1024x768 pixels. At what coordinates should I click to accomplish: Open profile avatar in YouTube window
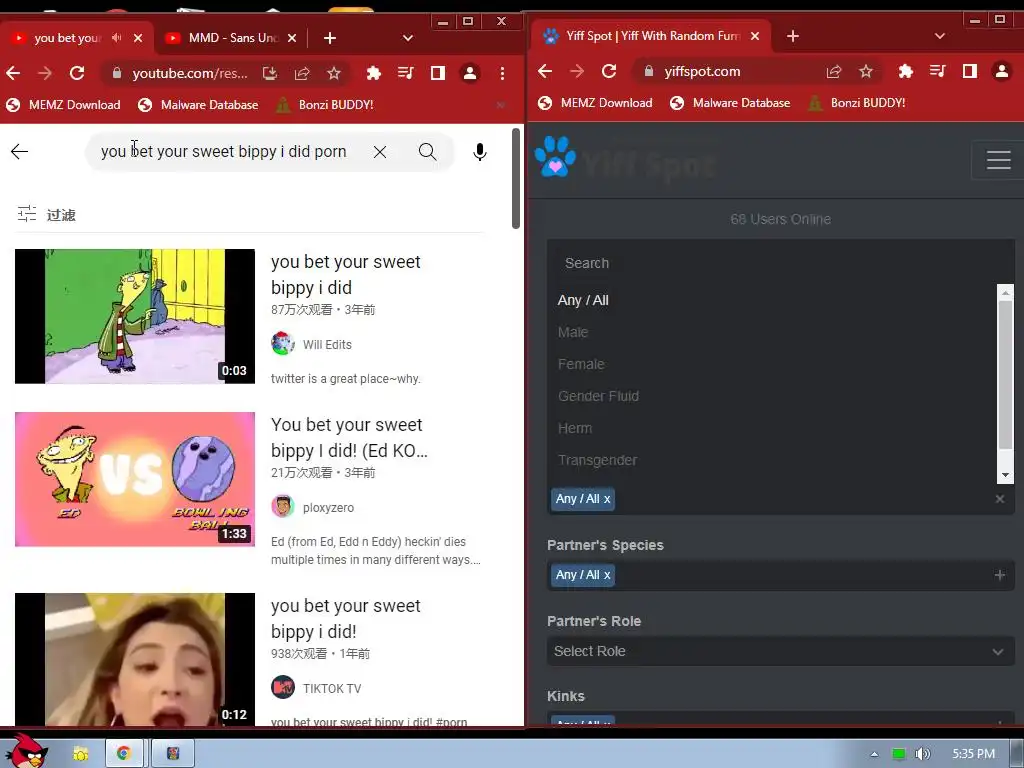pyautogui.click(x=470, y=73)
